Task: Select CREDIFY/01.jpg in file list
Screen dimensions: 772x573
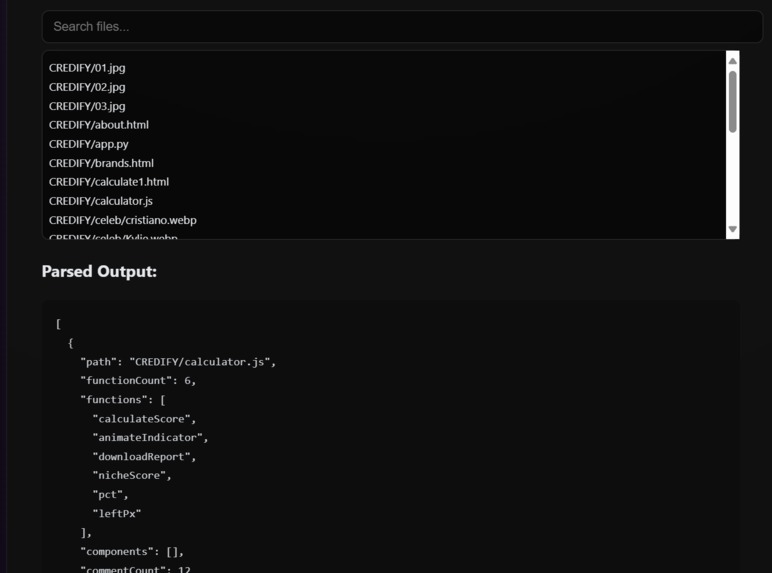Action: pyautogui.click(x=87, y=68)
